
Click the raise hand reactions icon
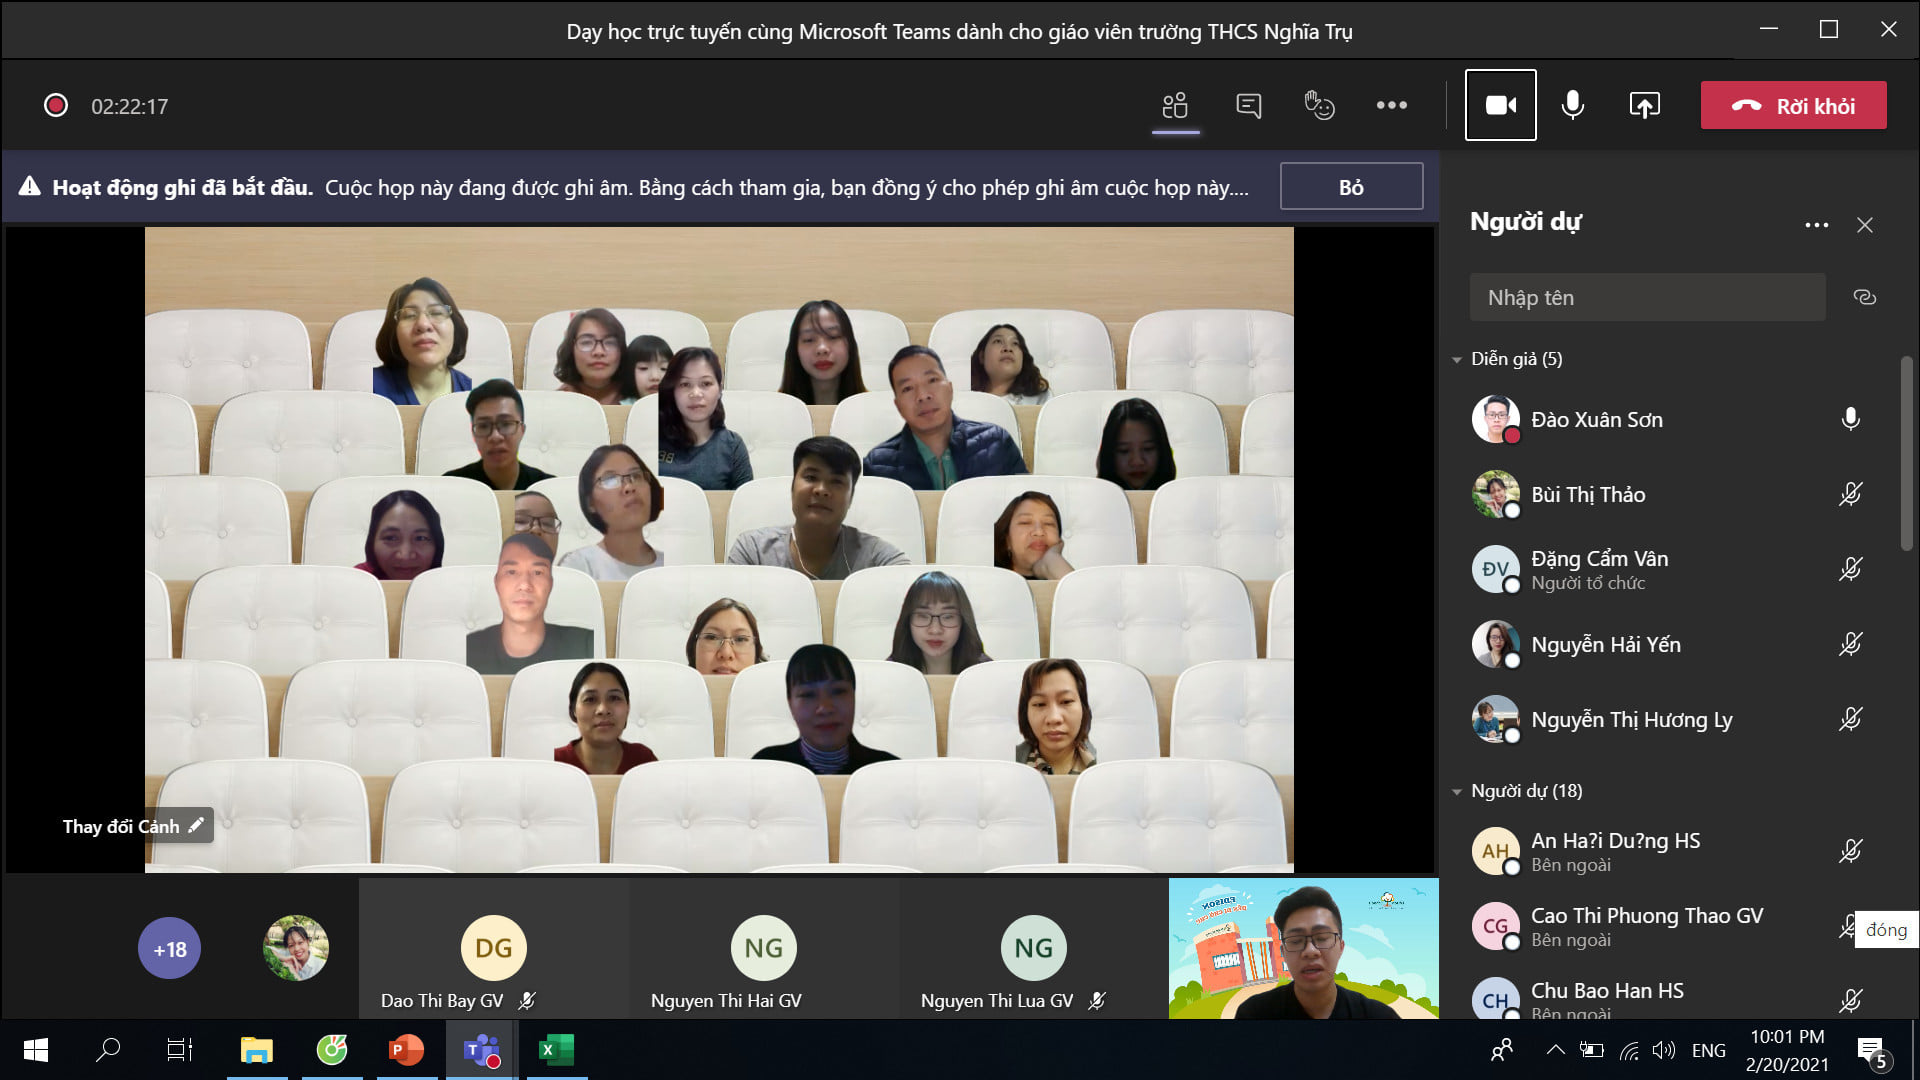[1319, 105]
